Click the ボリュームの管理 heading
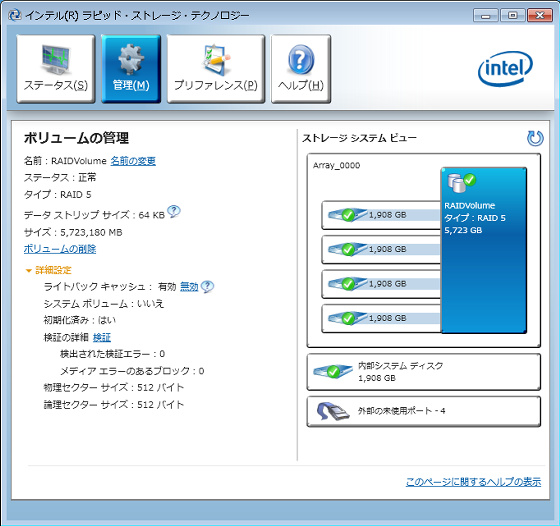This screenshot has width=560, height=526. [76, 138]
